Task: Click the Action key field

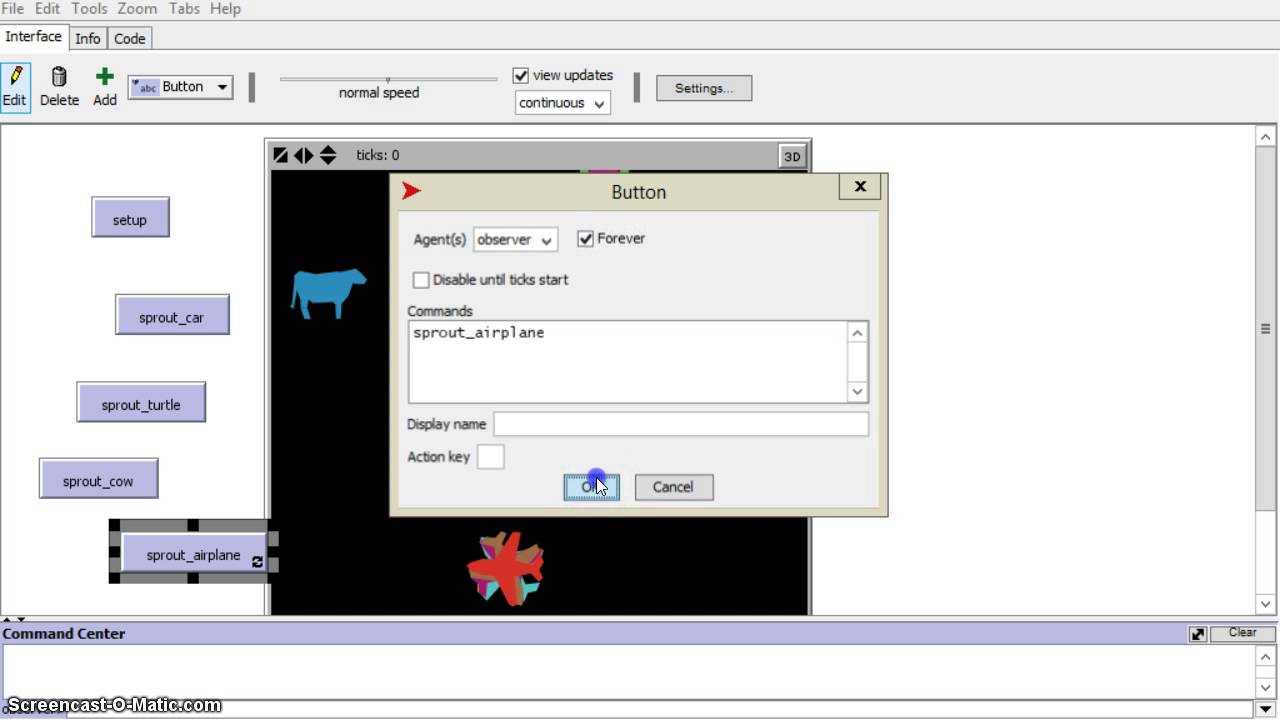Action: click(491, 457)
